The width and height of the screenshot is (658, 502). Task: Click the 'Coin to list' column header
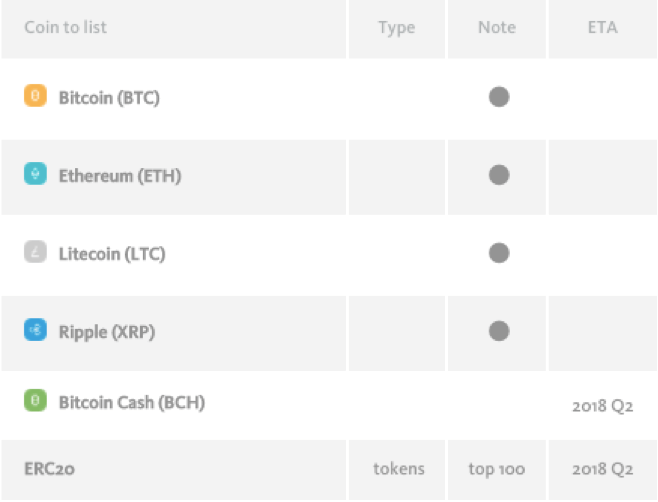tap(65, 27)
